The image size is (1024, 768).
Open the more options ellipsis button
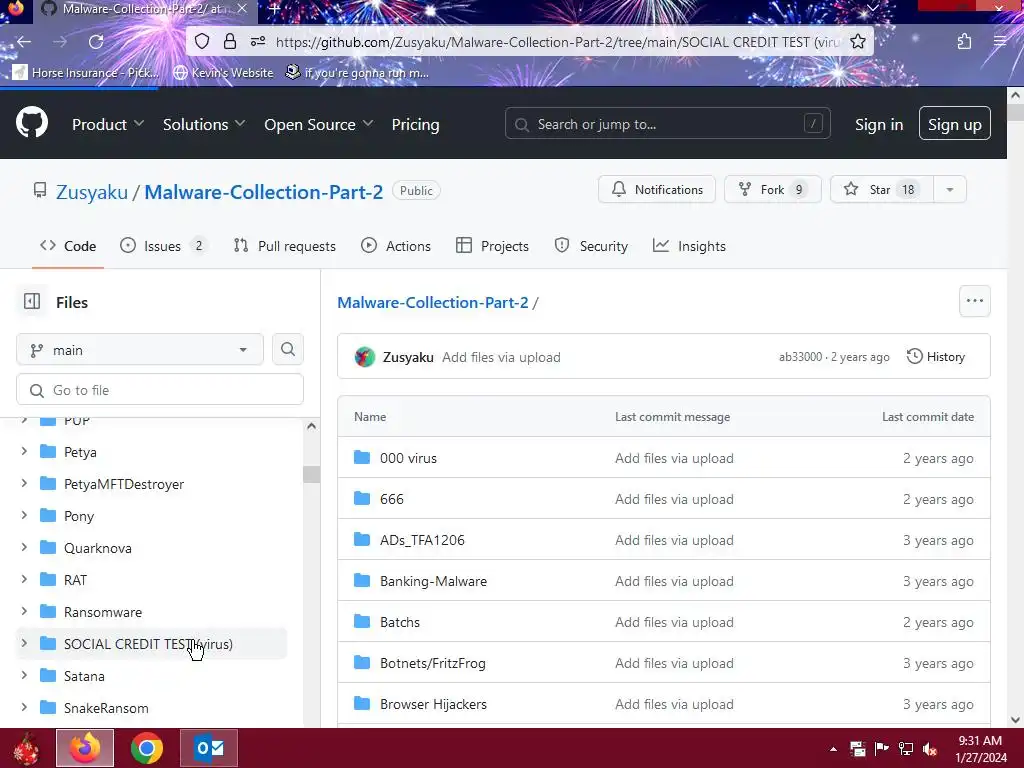coord(974,301)
